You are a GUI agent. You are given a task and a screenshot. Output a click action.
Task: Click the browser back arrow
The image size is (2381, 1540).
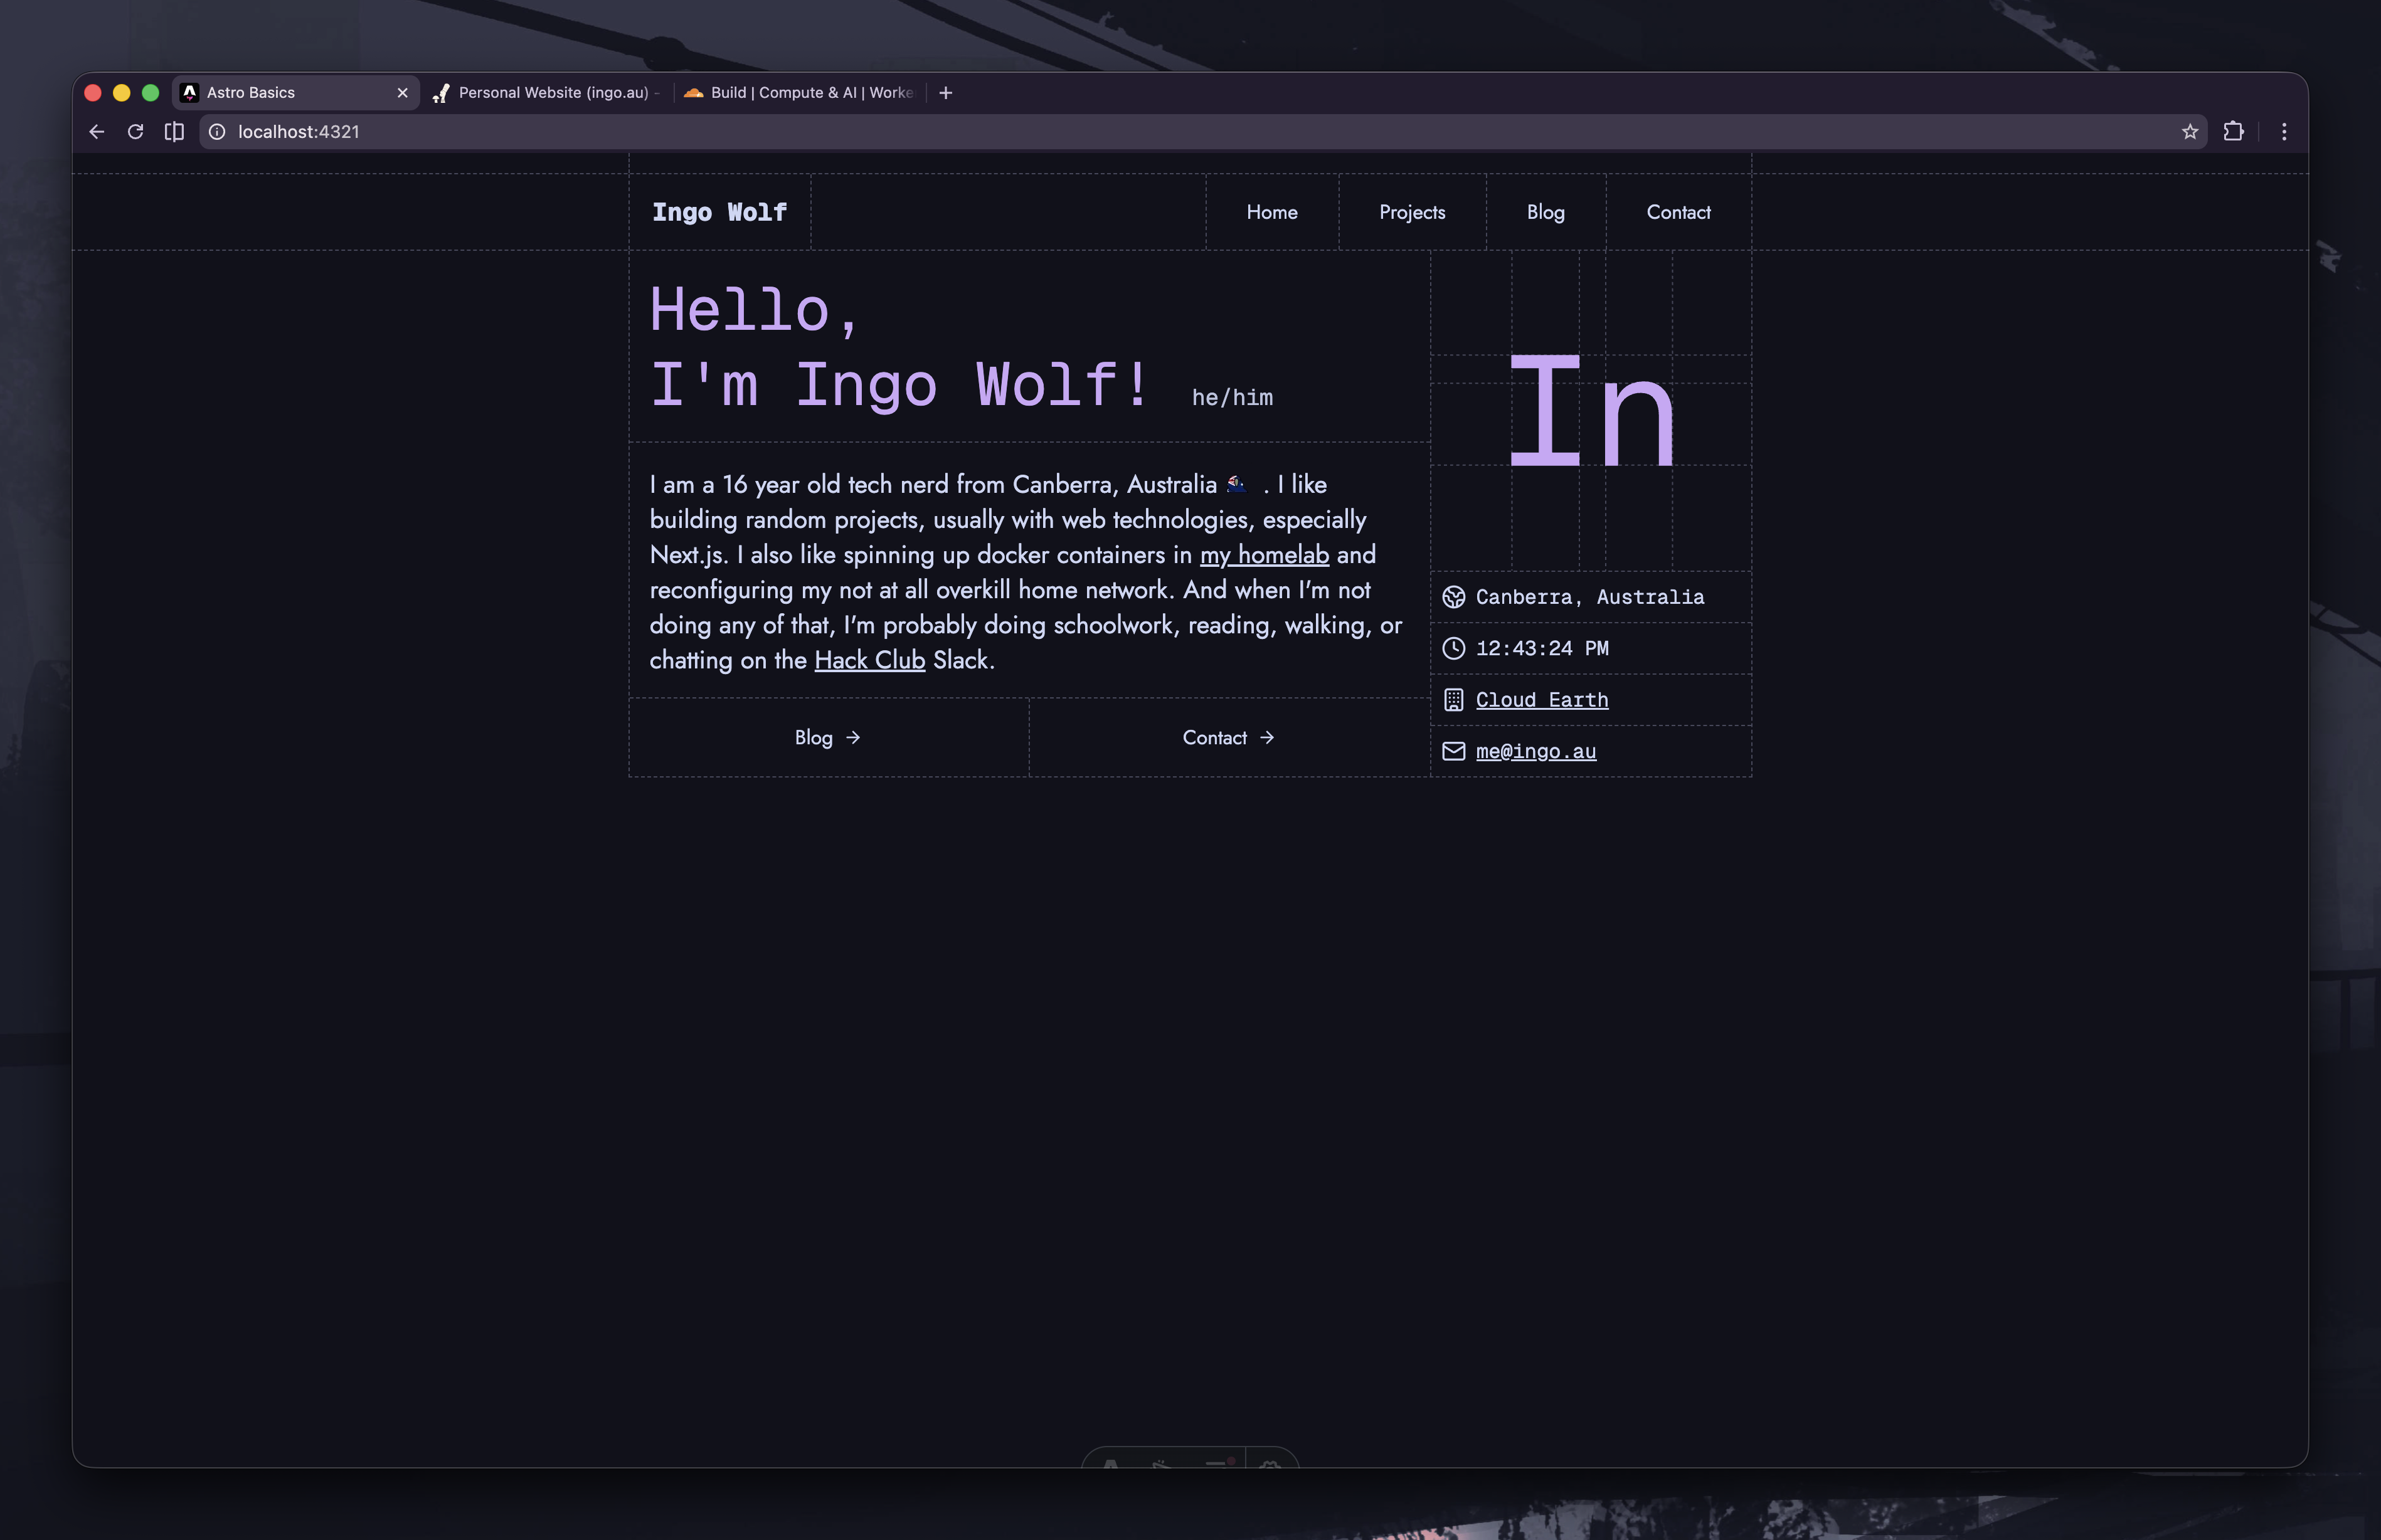click(97, 132)
